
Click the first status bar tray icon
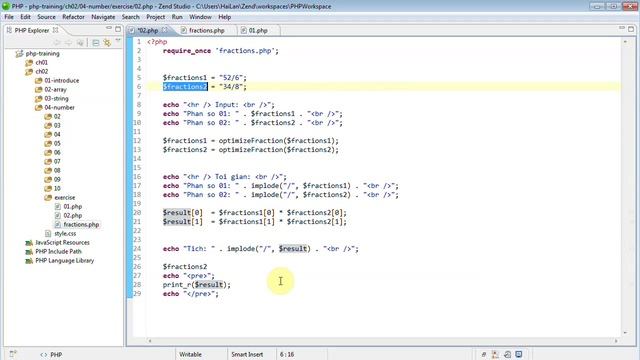coord(484,354)
